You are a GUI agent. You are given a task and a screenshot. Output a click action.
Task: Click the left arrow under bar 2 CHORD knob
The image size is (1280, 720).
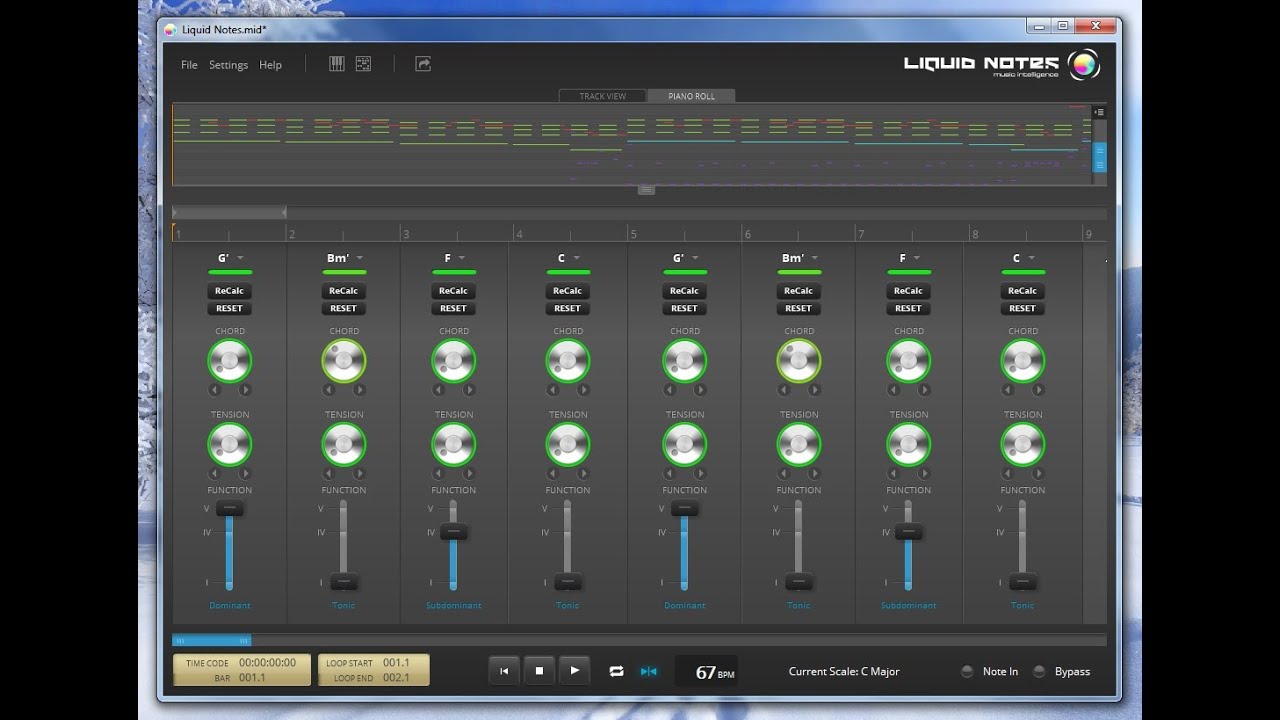(x=328, y=390)
